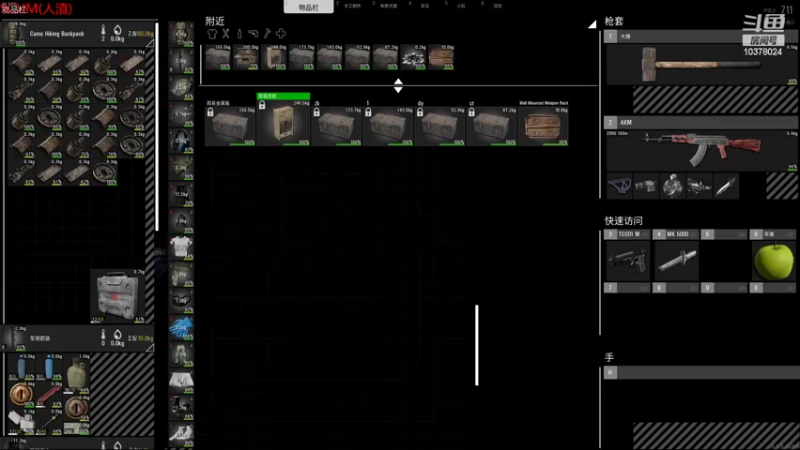Select the TEC01 M pistol quick slot

tap(627, 260)
